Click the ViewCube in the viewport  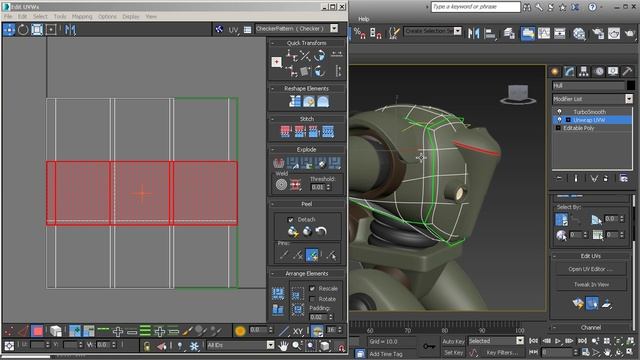tap(518, 94)
